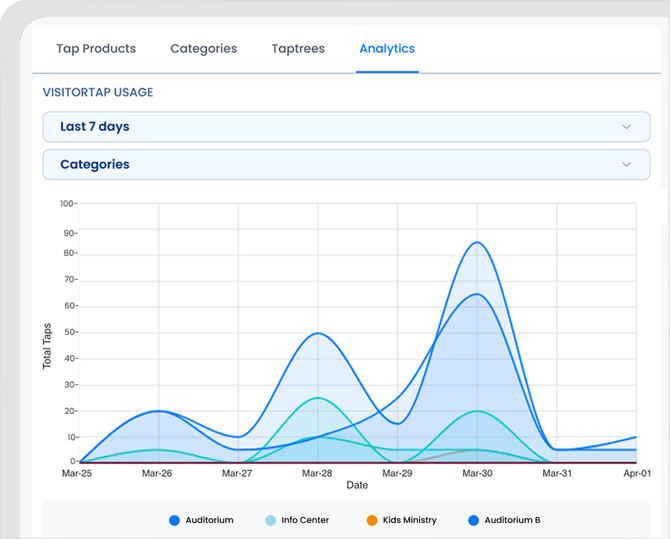
Task: Toggle the Info Center series legend label
Action: [x=305, y=520]
